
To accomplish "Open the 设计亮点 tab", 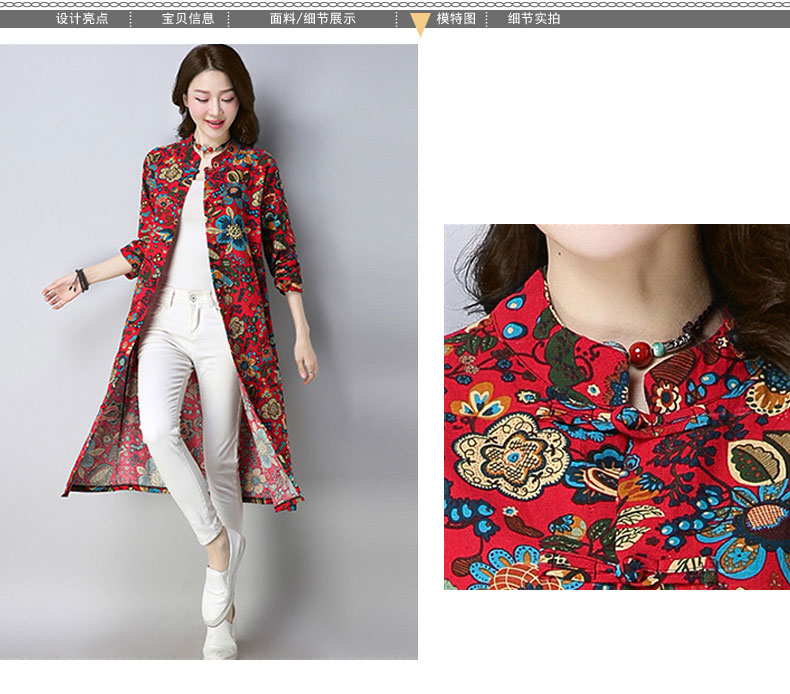I will [x=81, y=18].
